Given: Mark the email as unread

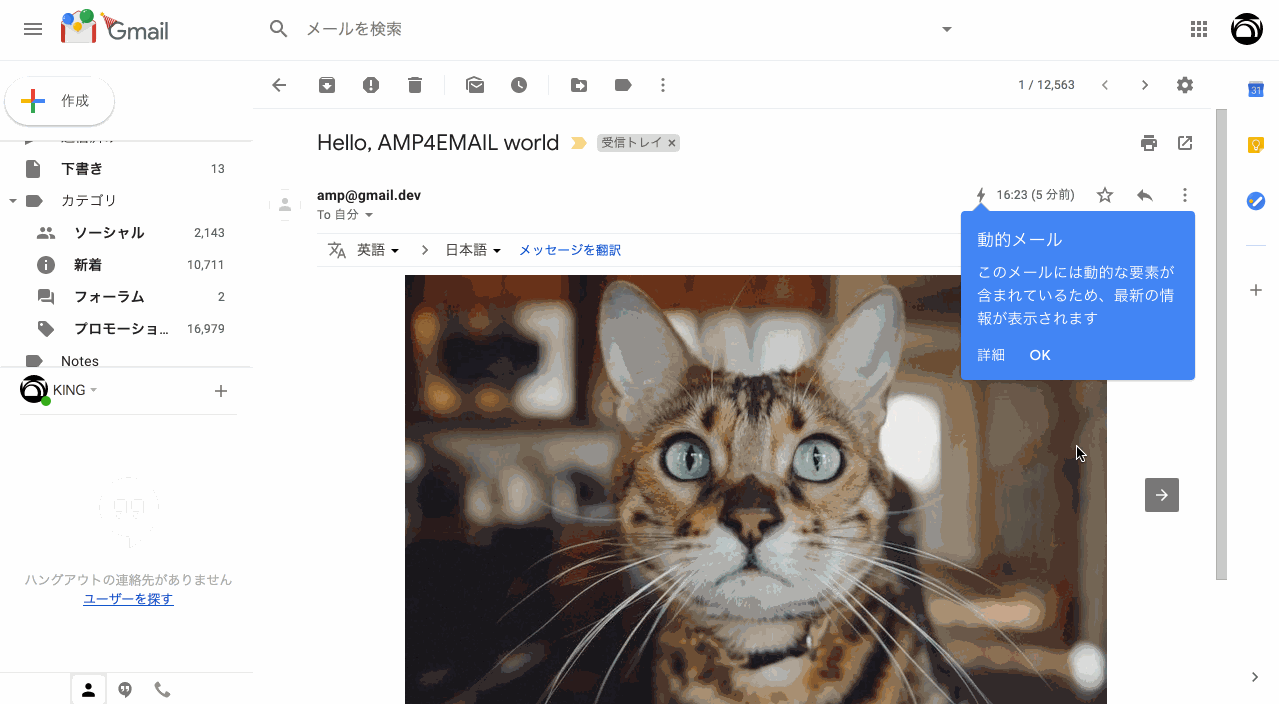Looking at the screenshot, I should tap(475, 85).
